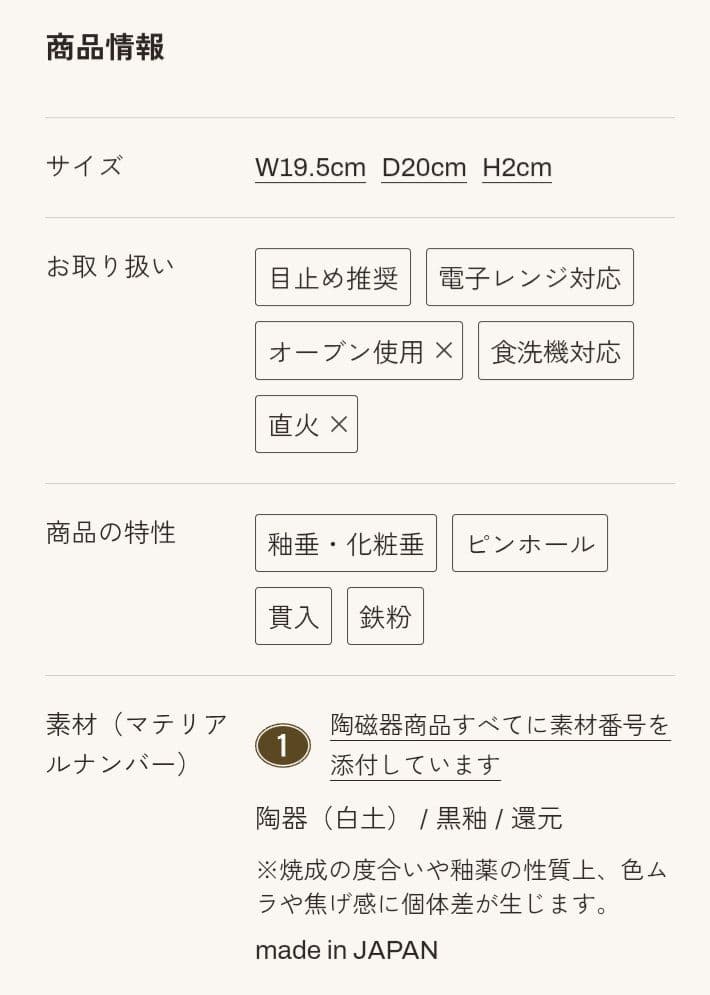Open the ピンホール characteristic tag
This screenshot has width=710, height=995.
[x=529, y=543]
